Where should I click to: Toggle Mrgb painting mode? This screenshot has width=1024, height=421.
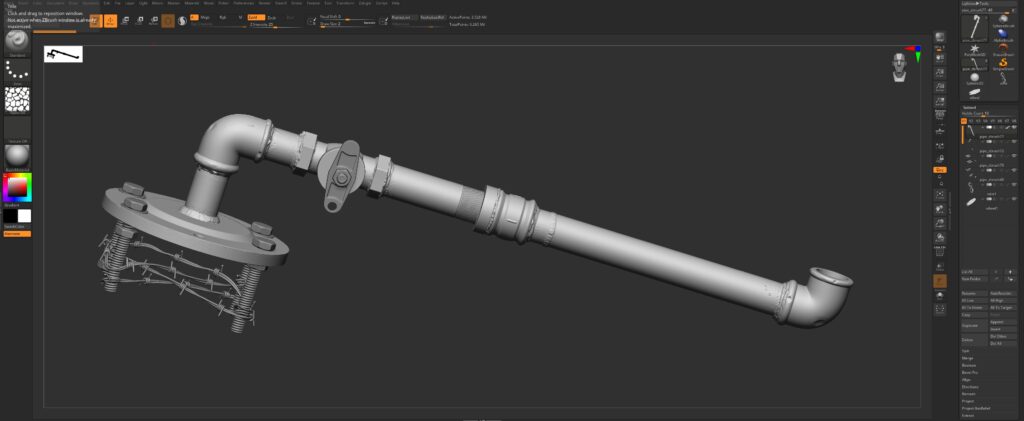[205, 18]
